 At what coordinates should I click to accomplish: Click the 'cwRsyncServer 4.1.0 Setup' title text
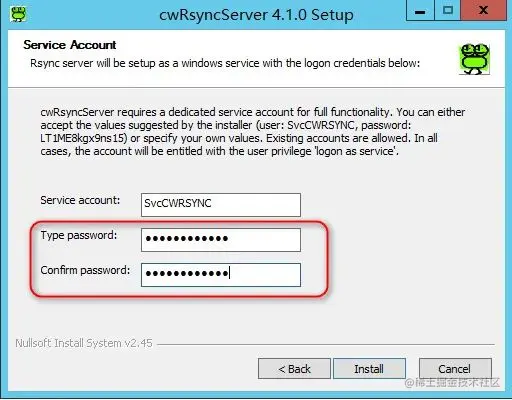click(256, 15)
